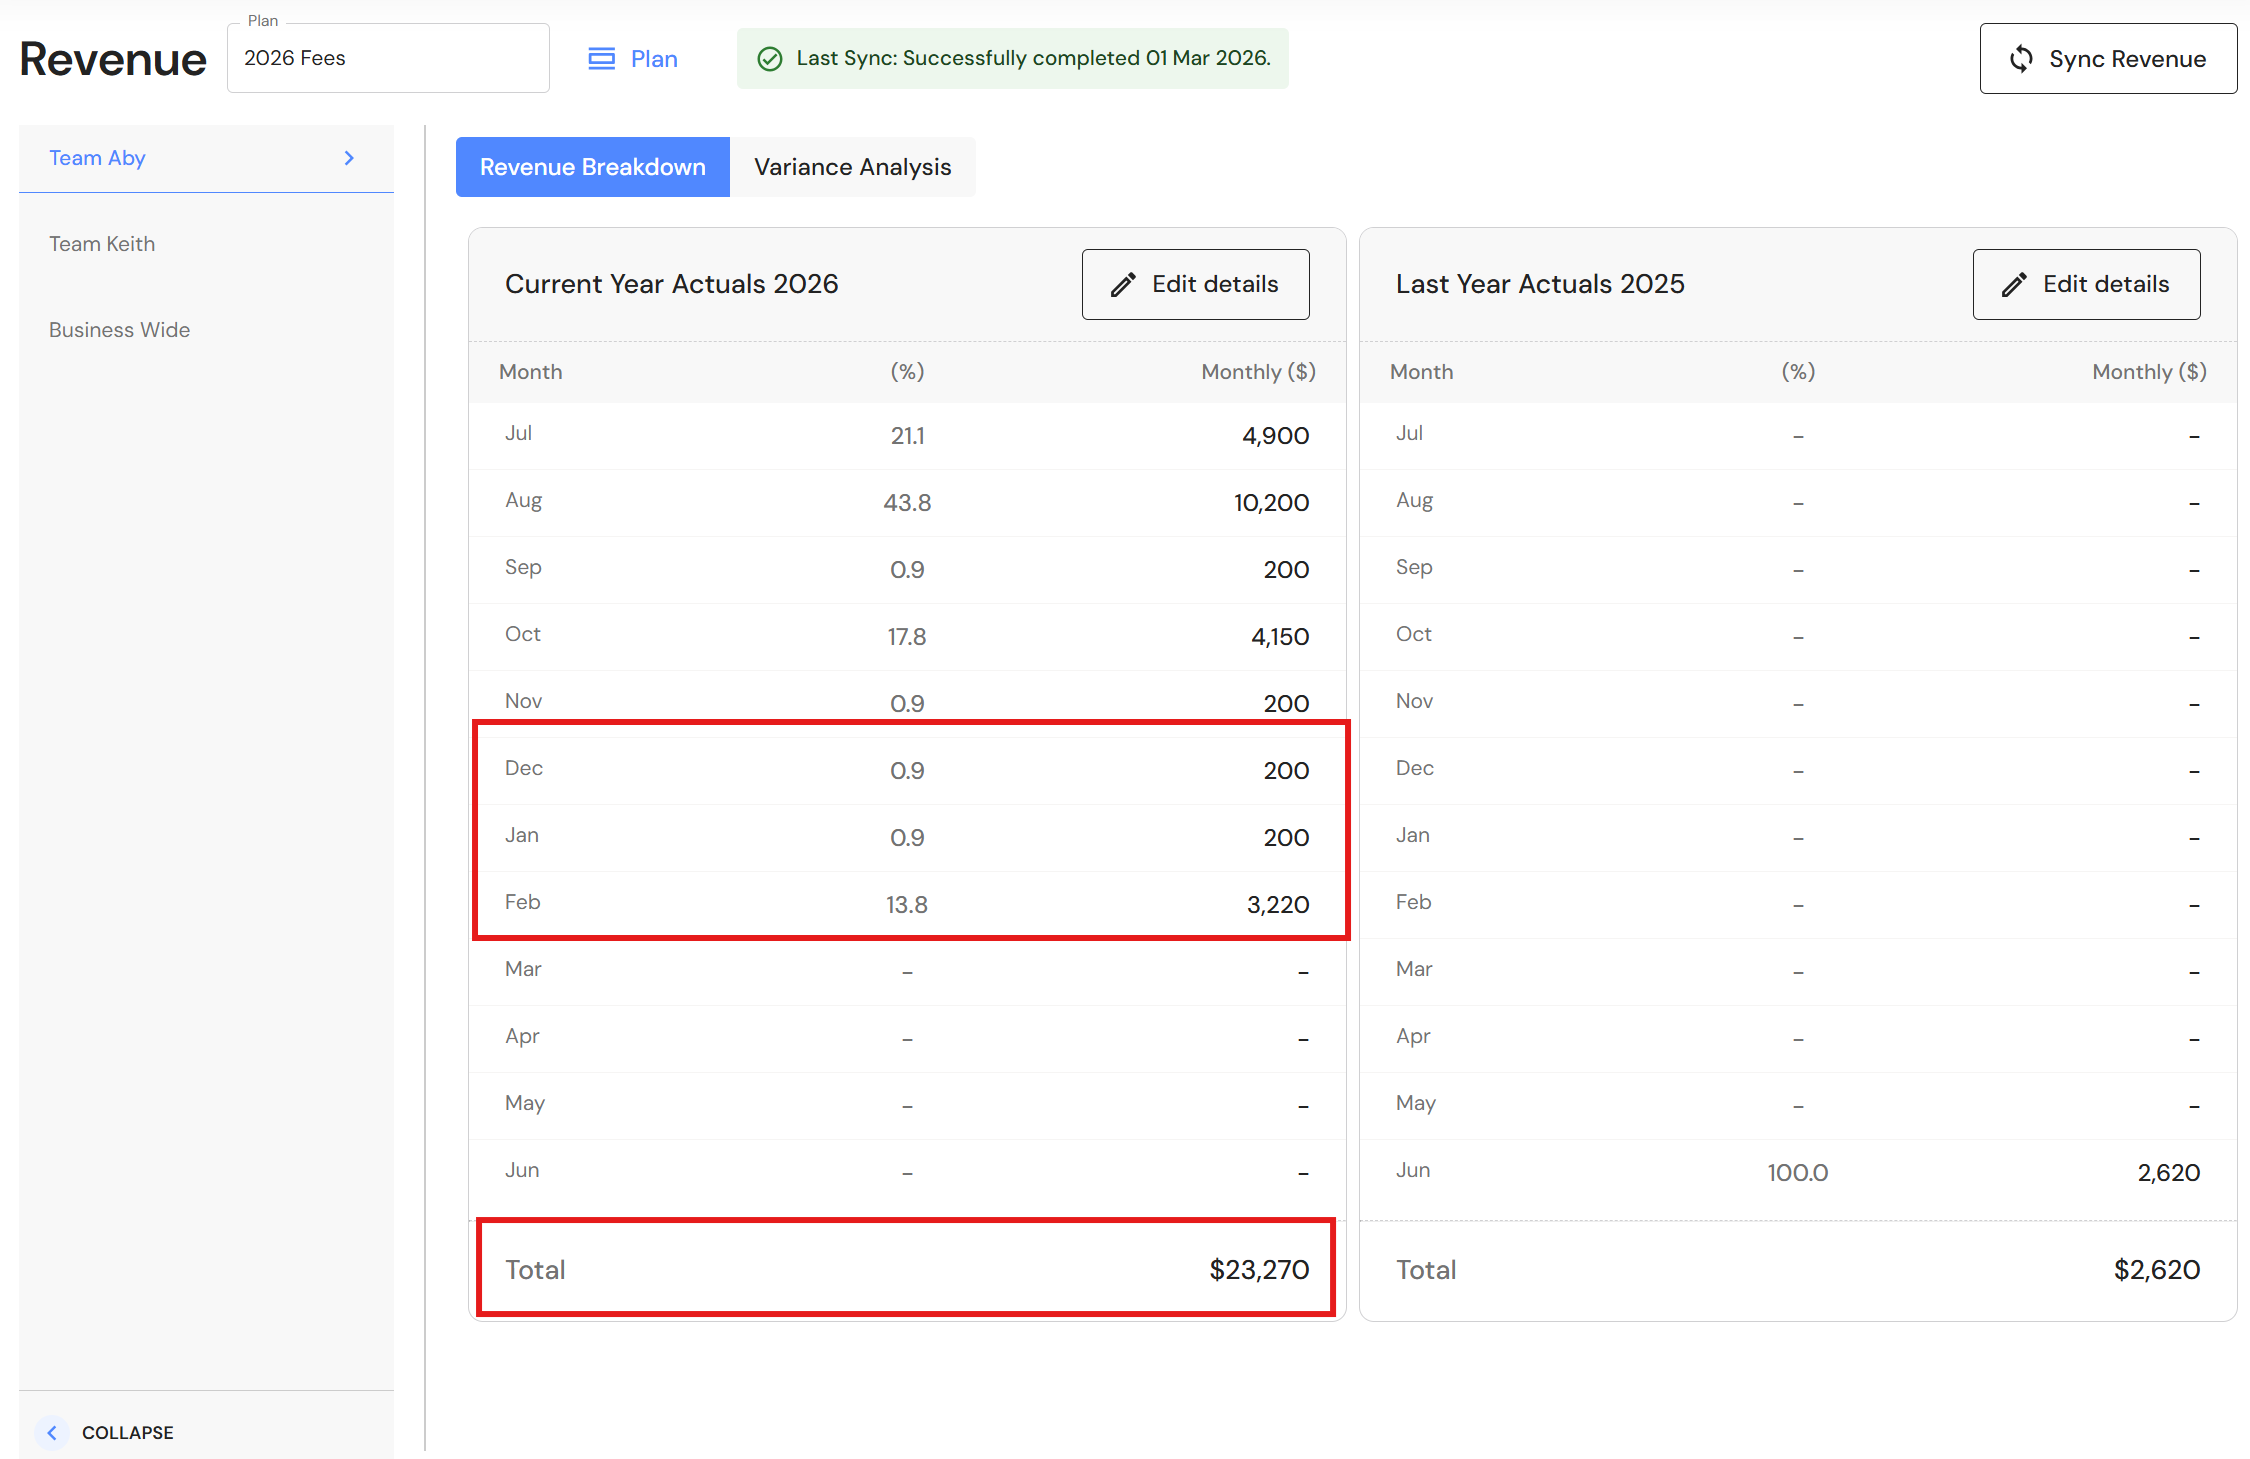
Task: Expand Team Aby chevron arrow
Action: pos(349,158)
